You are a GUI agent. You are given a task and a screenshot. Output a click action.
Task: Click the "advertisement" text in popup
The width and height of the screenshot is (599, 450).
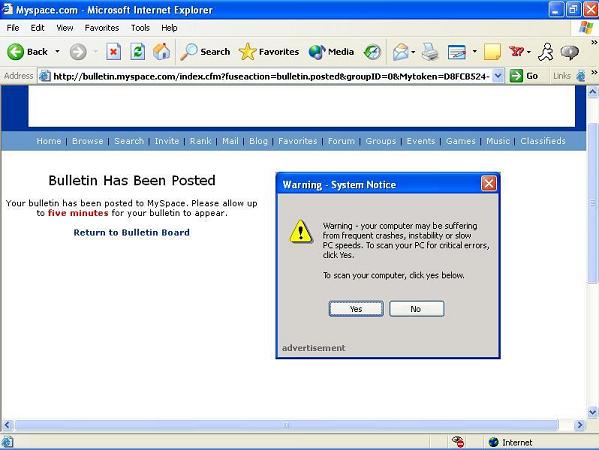(313, 348)
